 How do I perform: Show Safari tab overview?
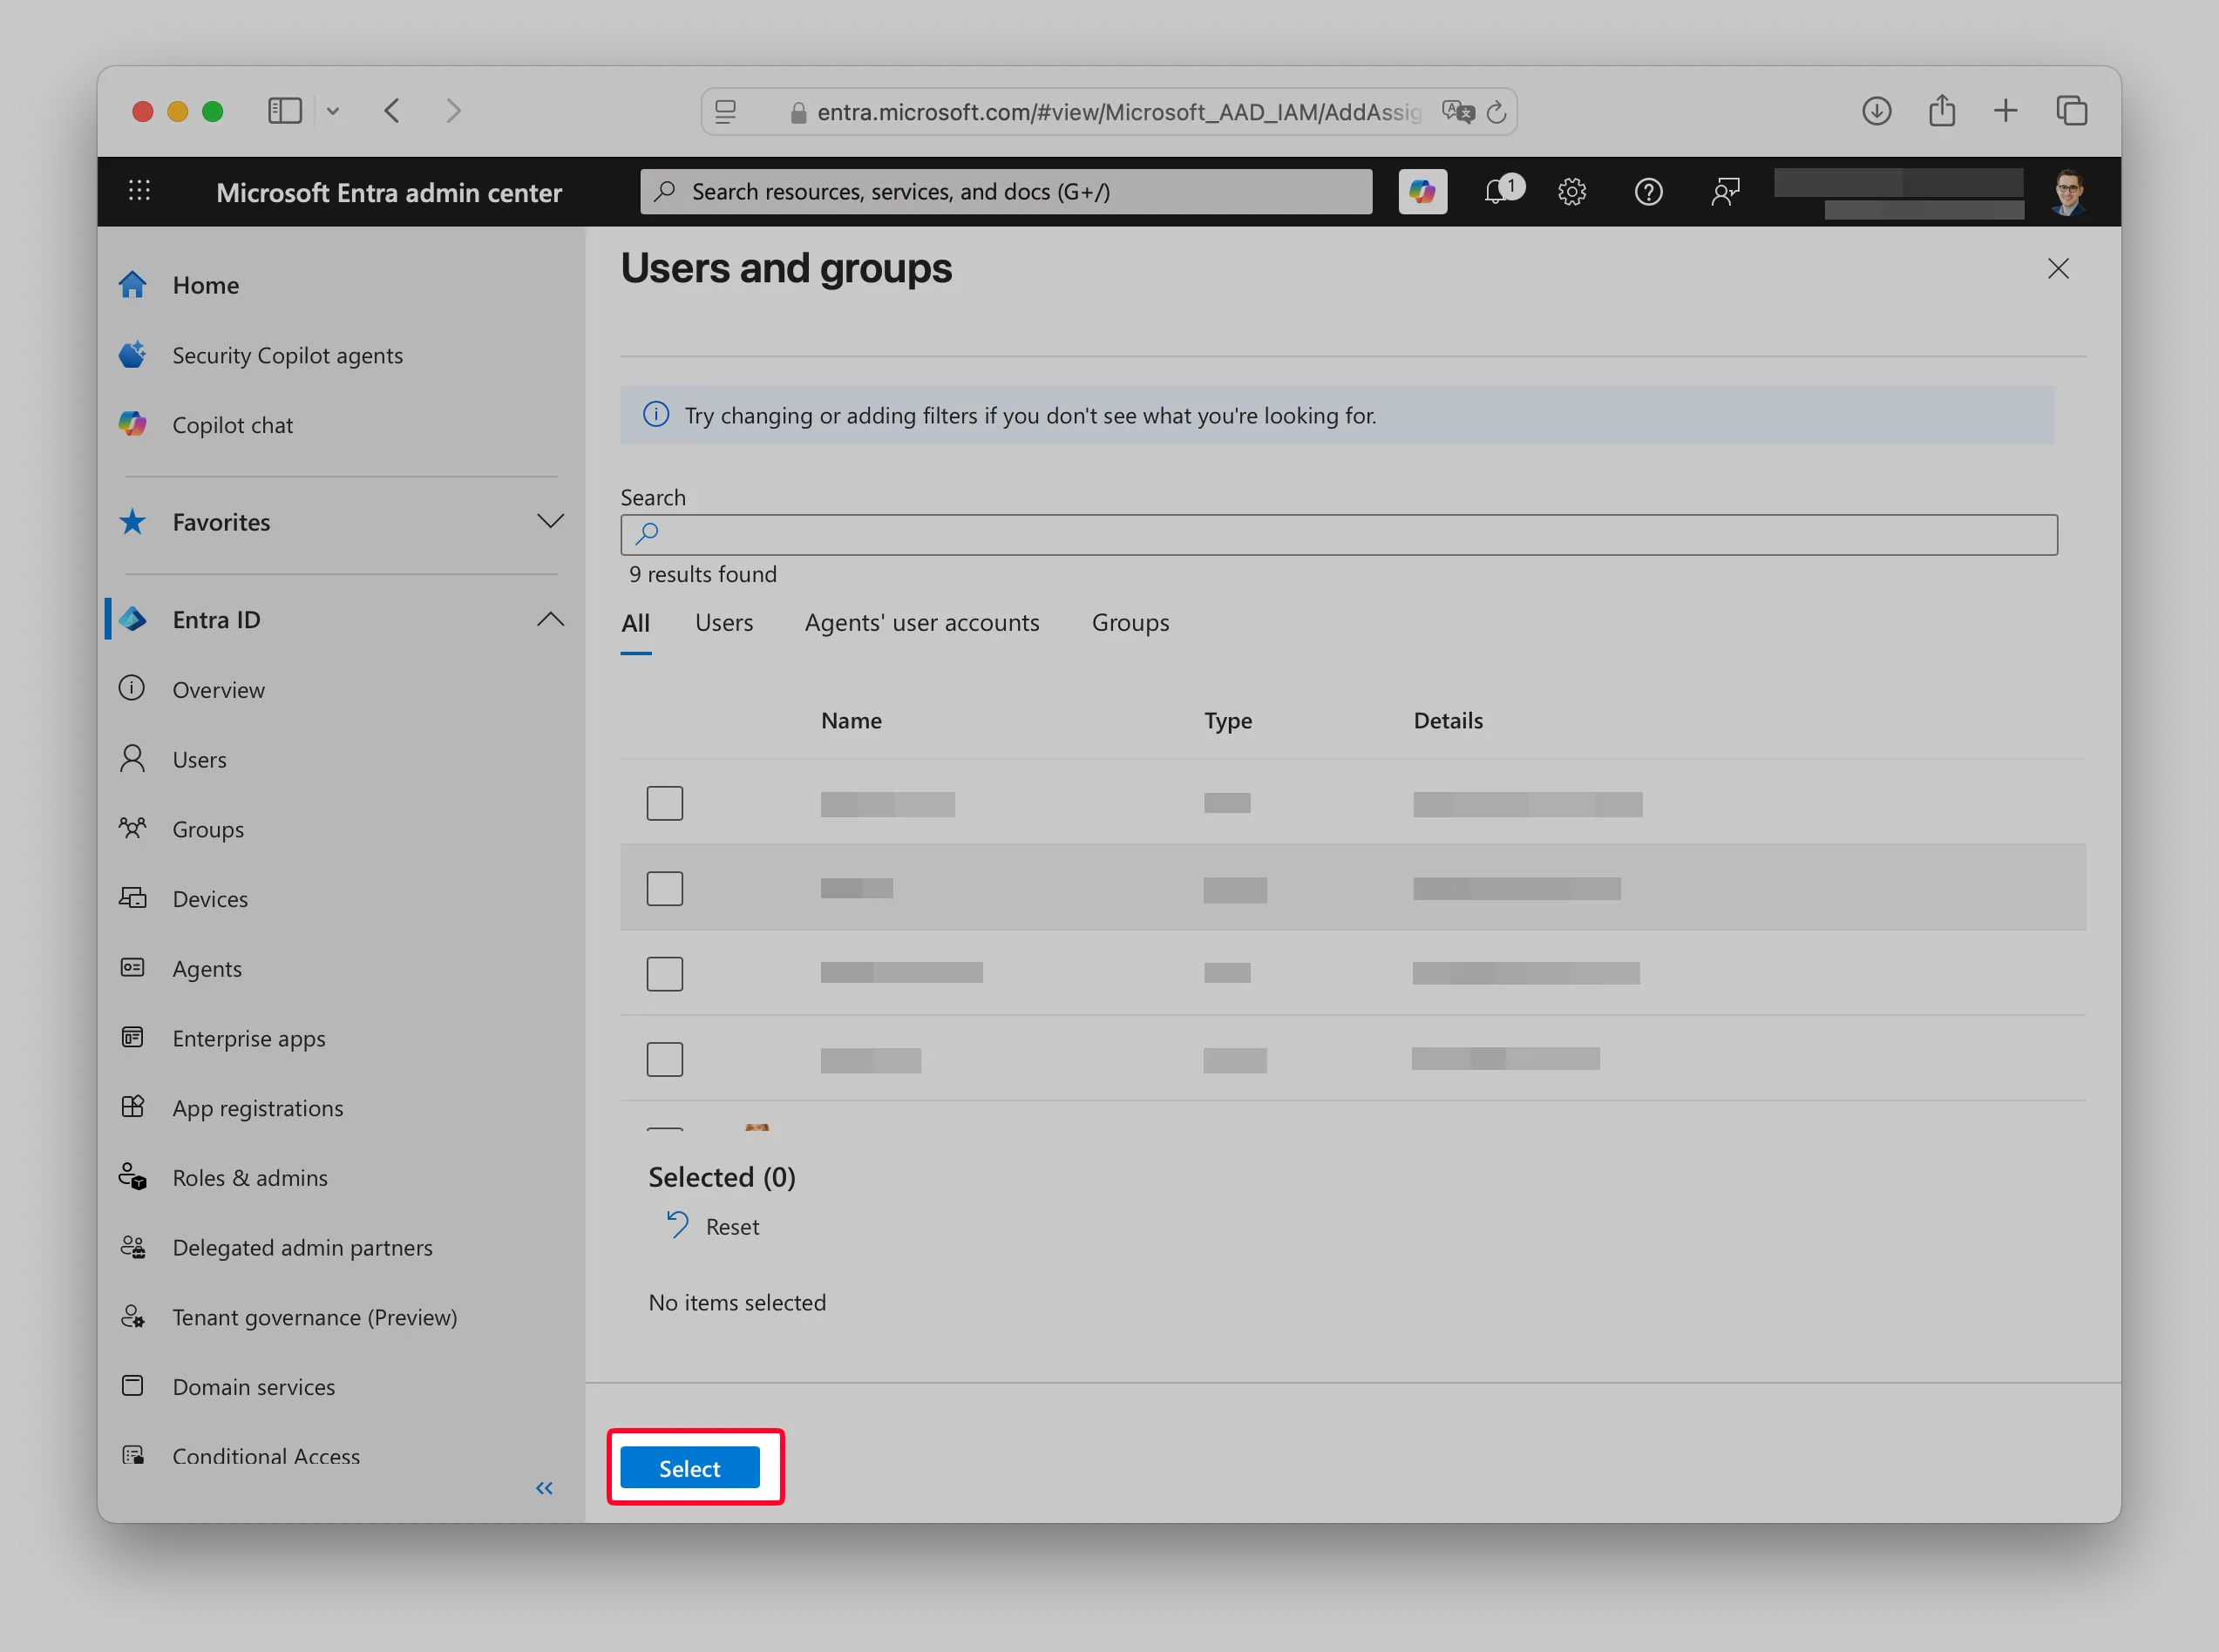[2071, 111]
